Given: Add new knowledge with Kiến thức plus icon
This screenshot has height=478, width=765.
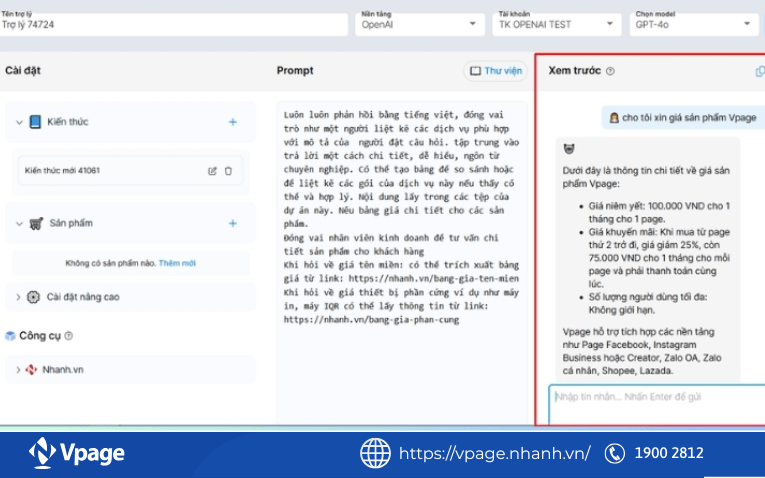Looking at the screenshot, I should 233,122.
